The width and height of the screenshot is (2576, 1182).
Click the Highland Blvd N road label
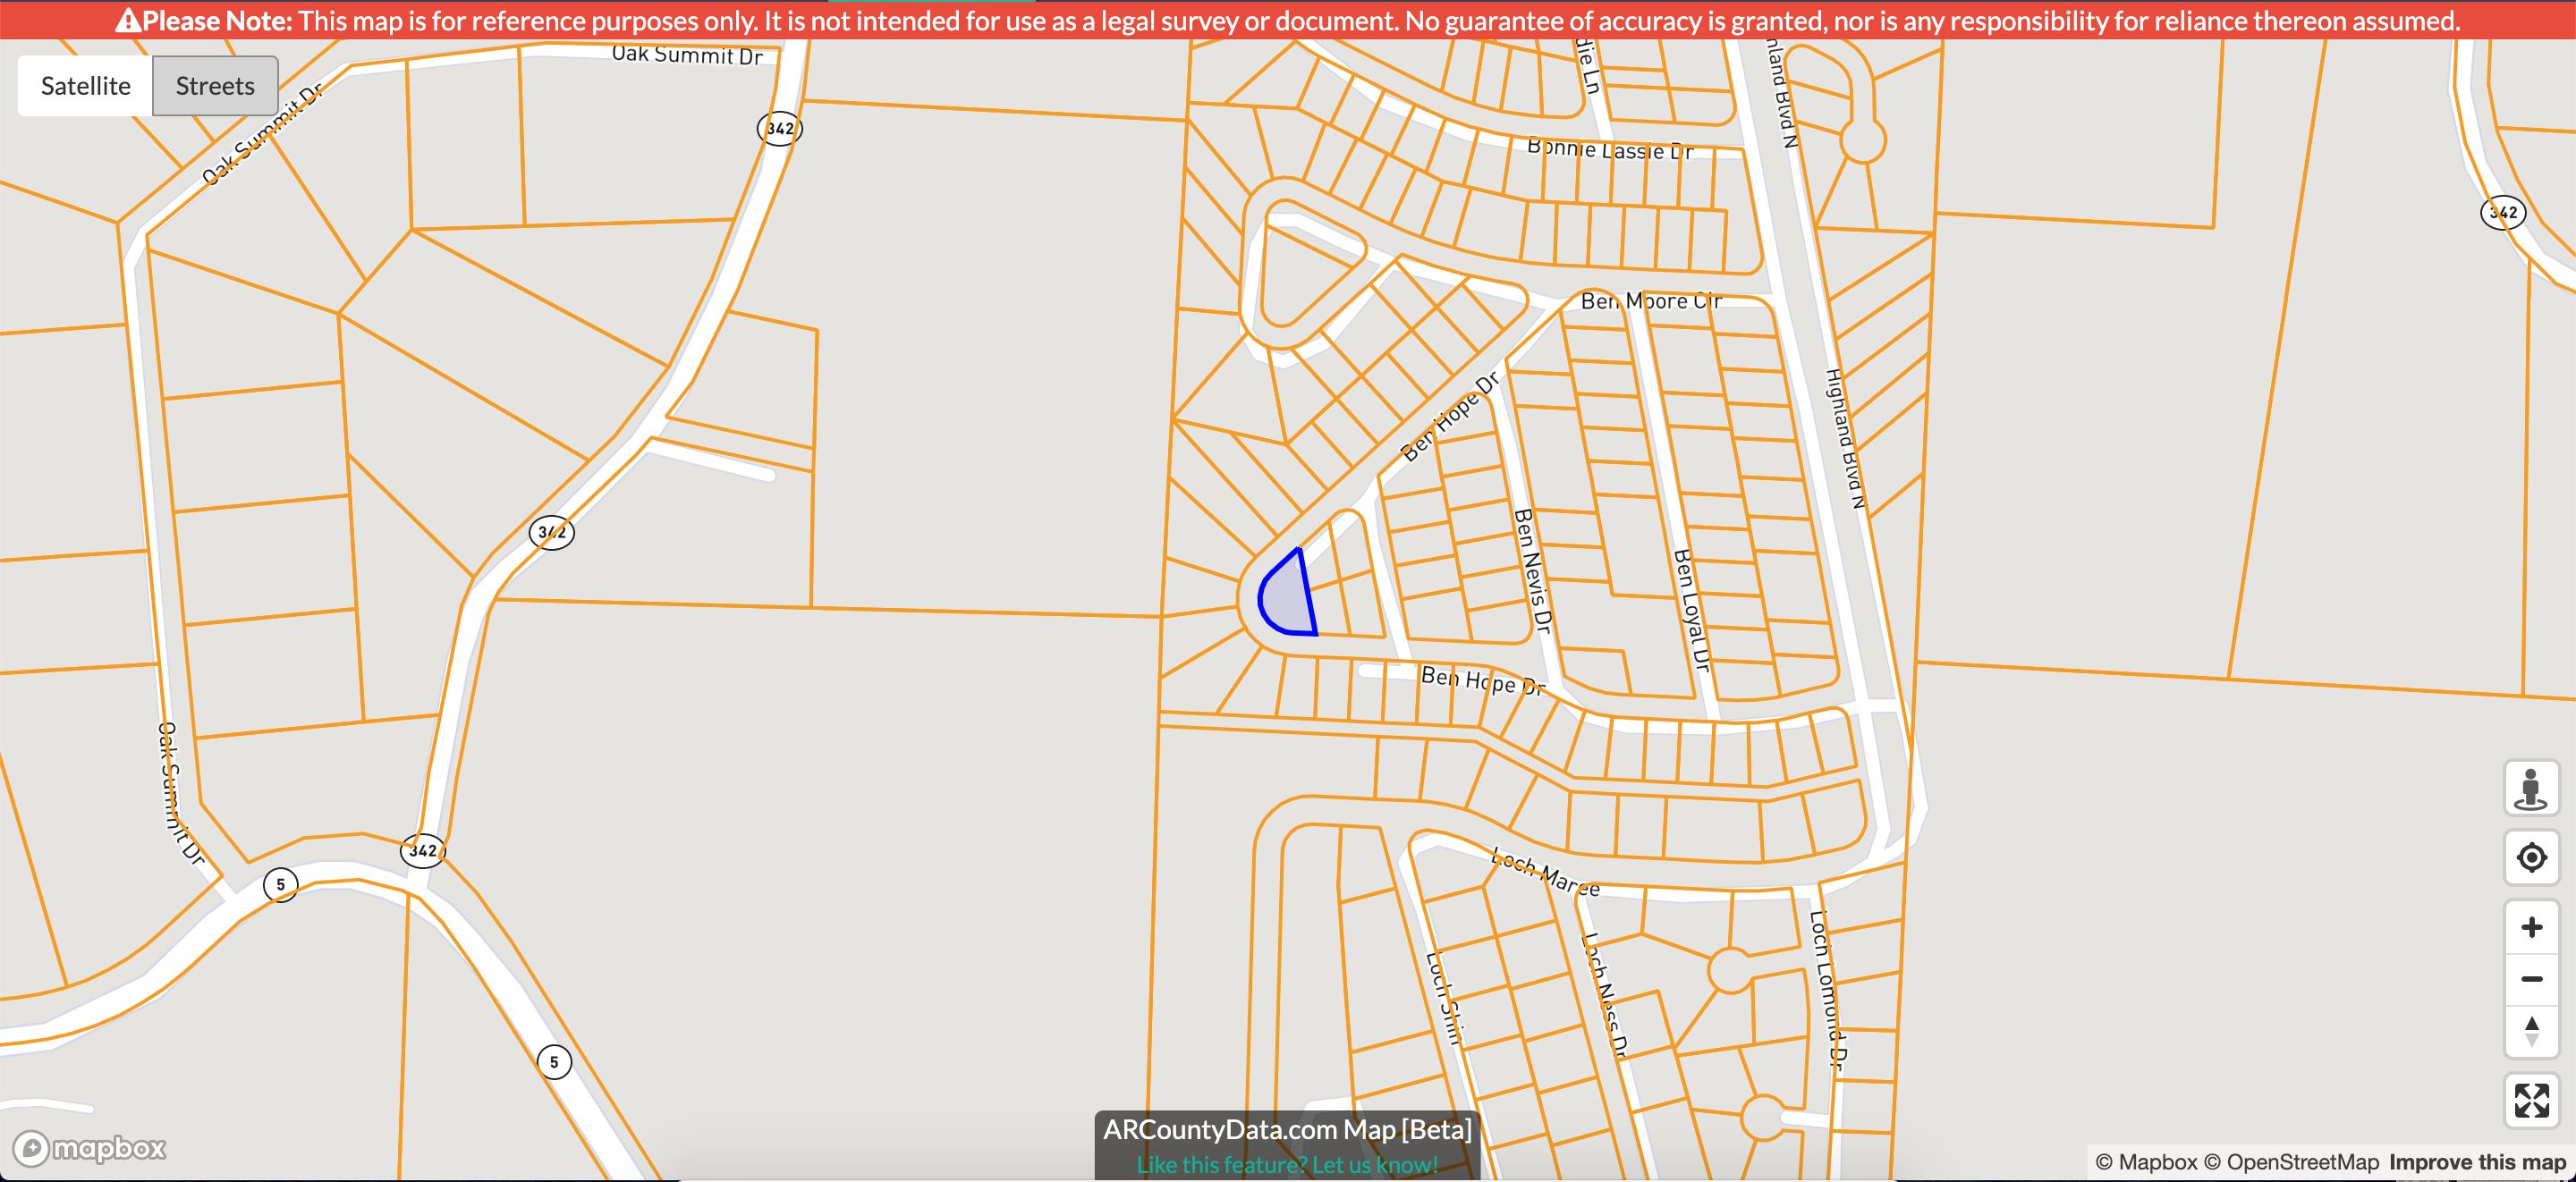pyautogui.click(x=1846, y=439)
